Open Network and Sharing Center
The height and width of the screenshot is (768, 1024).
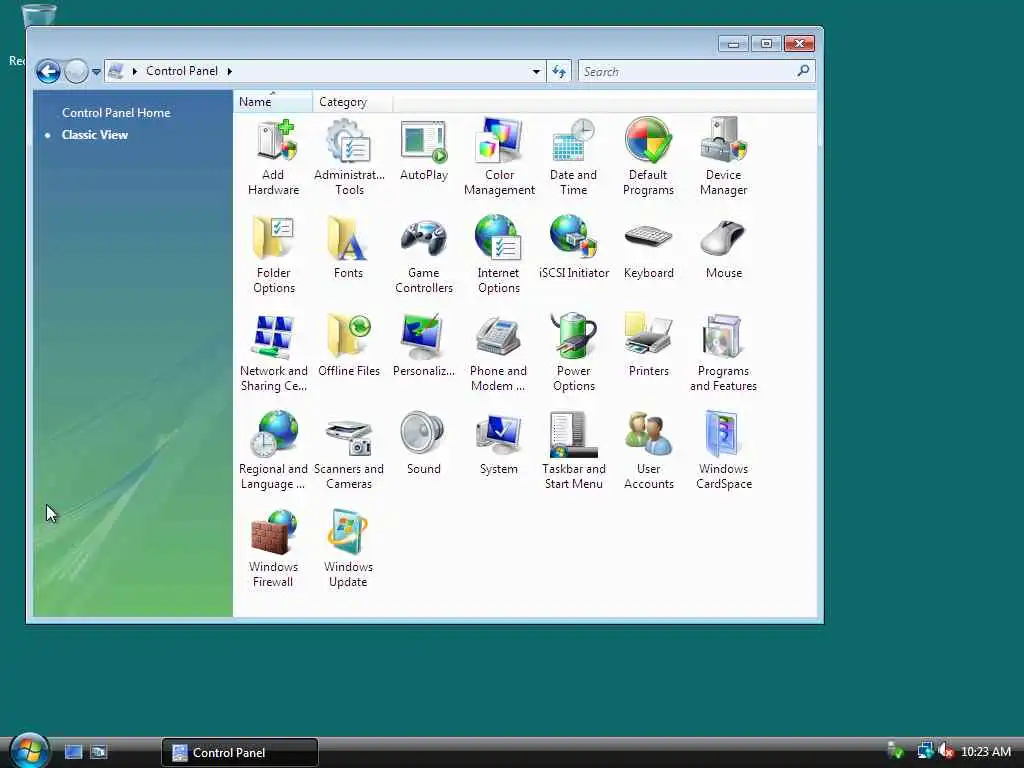click(274, 353)
